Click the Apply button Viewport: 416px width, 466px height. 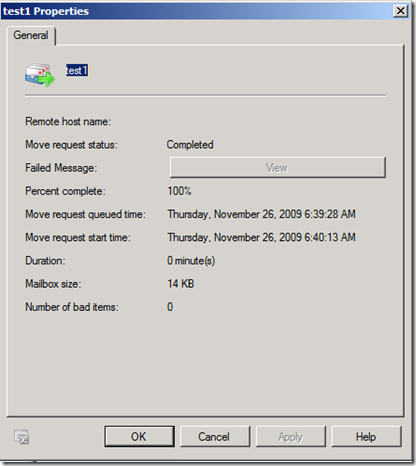coord(290,436)
